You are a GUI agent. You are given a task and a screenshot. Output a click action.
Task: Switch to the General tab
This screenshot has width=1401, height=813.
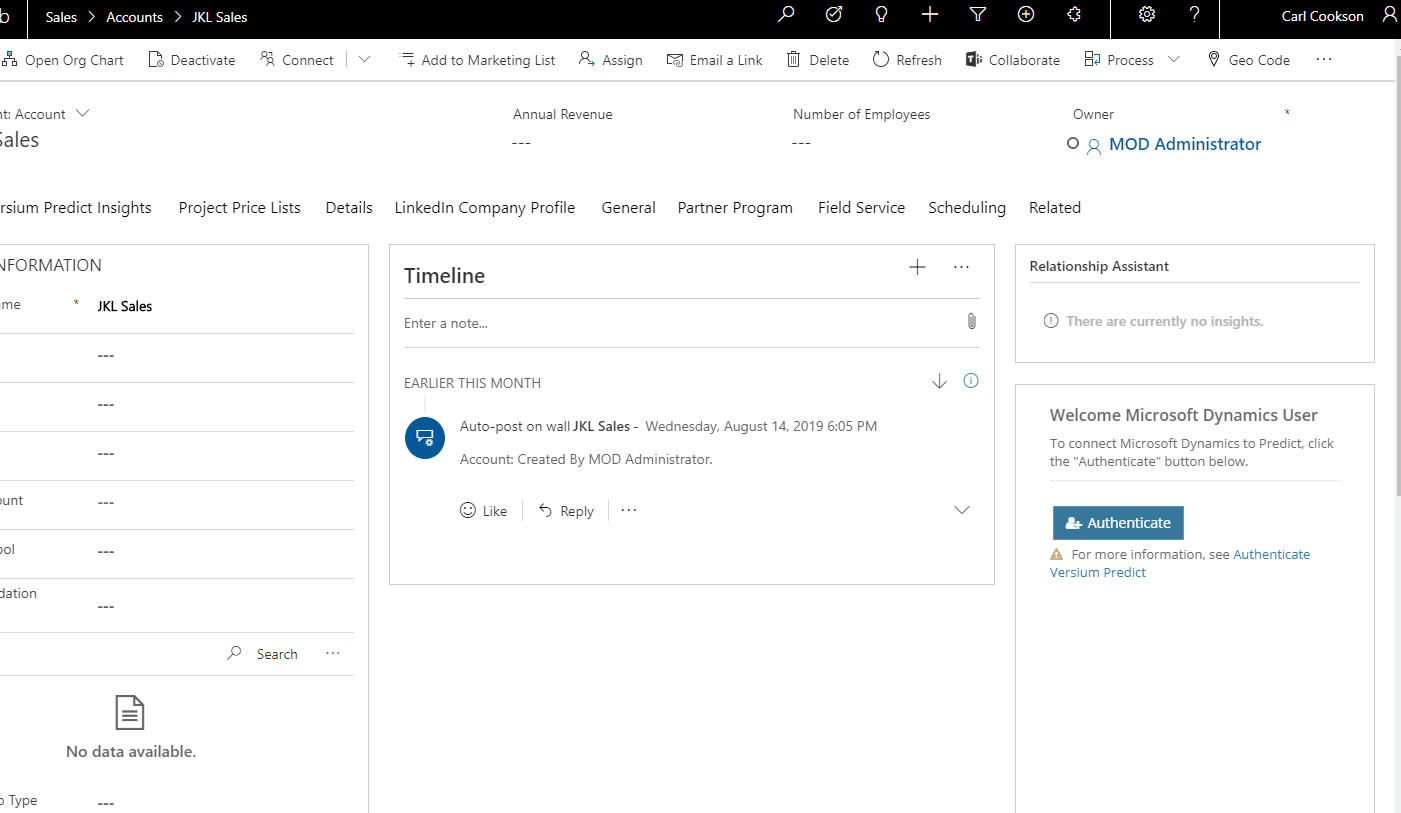pos(628,208)
